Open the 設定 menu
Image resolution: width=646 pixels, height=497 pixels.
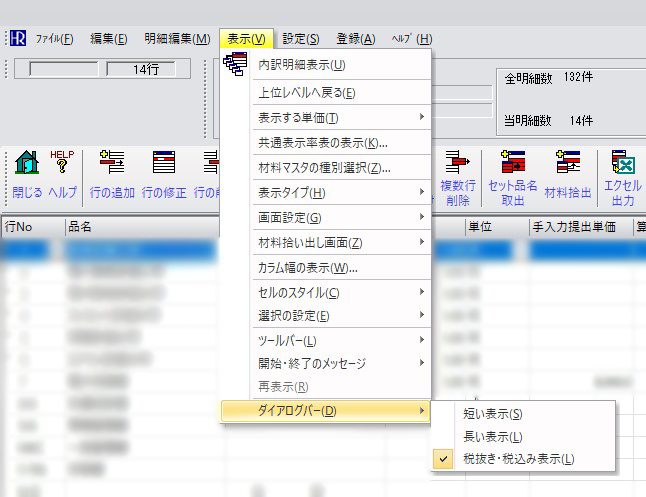300,39
